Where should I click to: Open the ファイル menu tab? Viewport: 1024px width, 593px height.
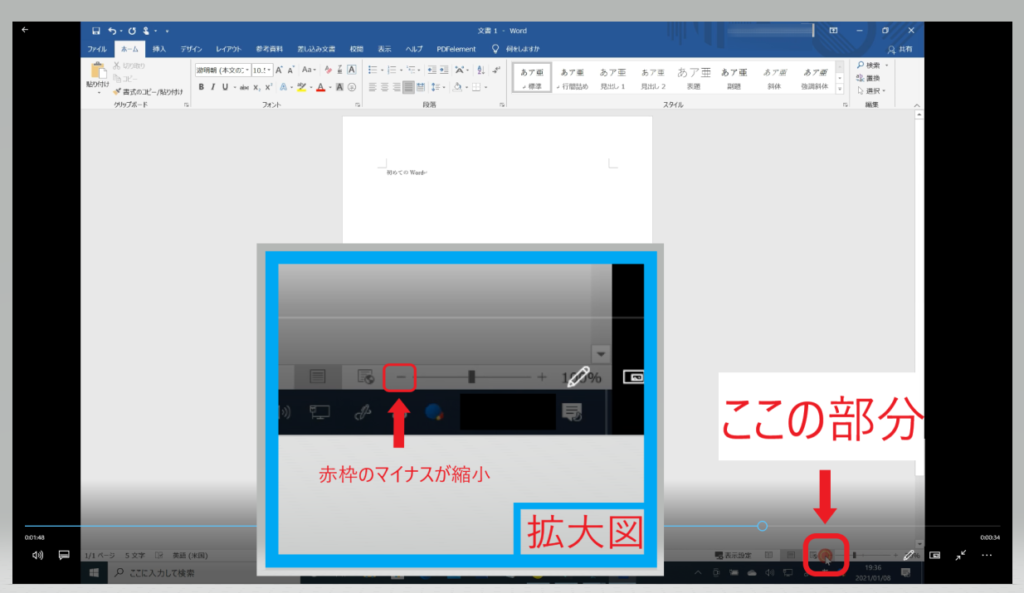click(97, 48)
